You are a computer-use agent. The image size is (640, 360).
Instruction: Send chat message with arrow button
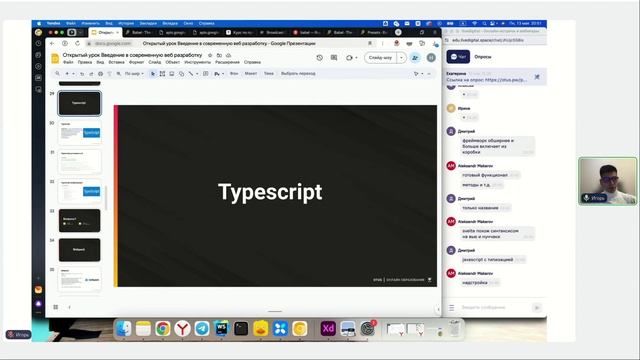[537, 307]
